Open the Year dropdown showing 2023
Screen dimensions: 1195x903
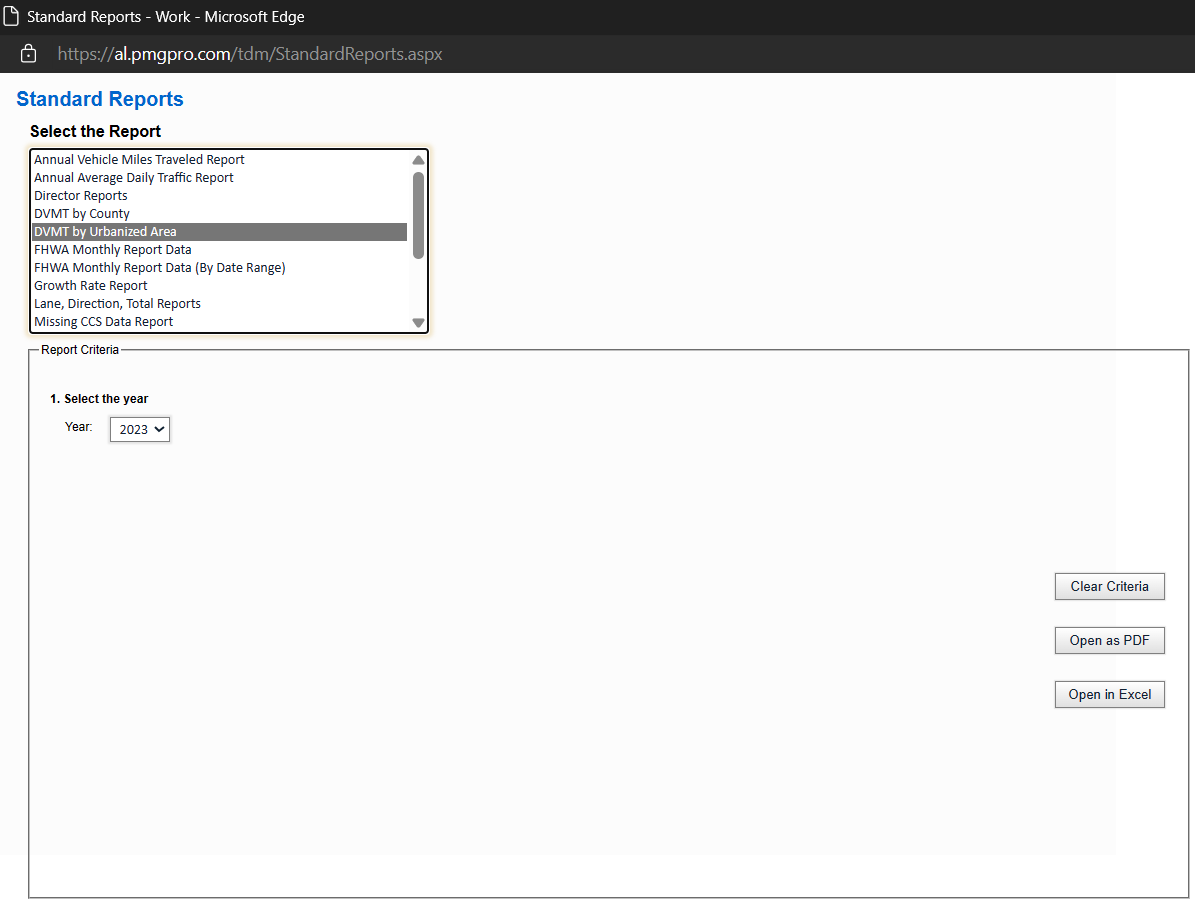[x=139, y=429]
